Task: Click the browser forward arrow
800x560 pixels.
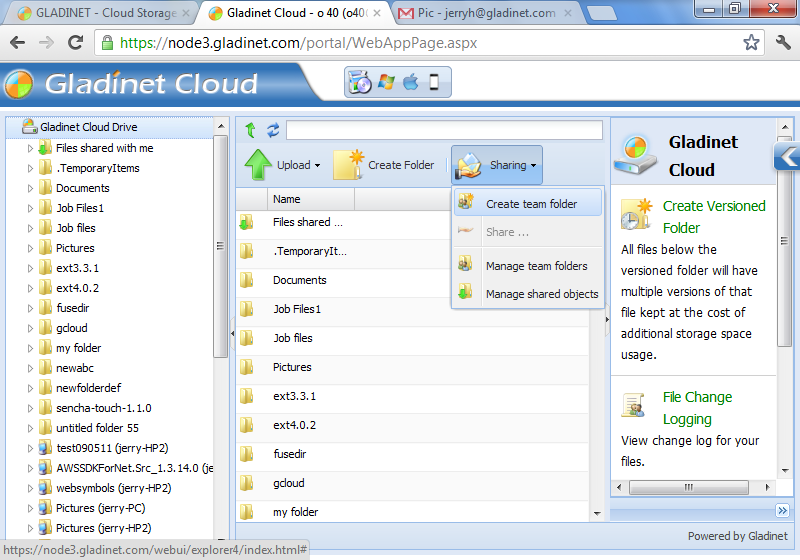Action: (x=46, y=42)
